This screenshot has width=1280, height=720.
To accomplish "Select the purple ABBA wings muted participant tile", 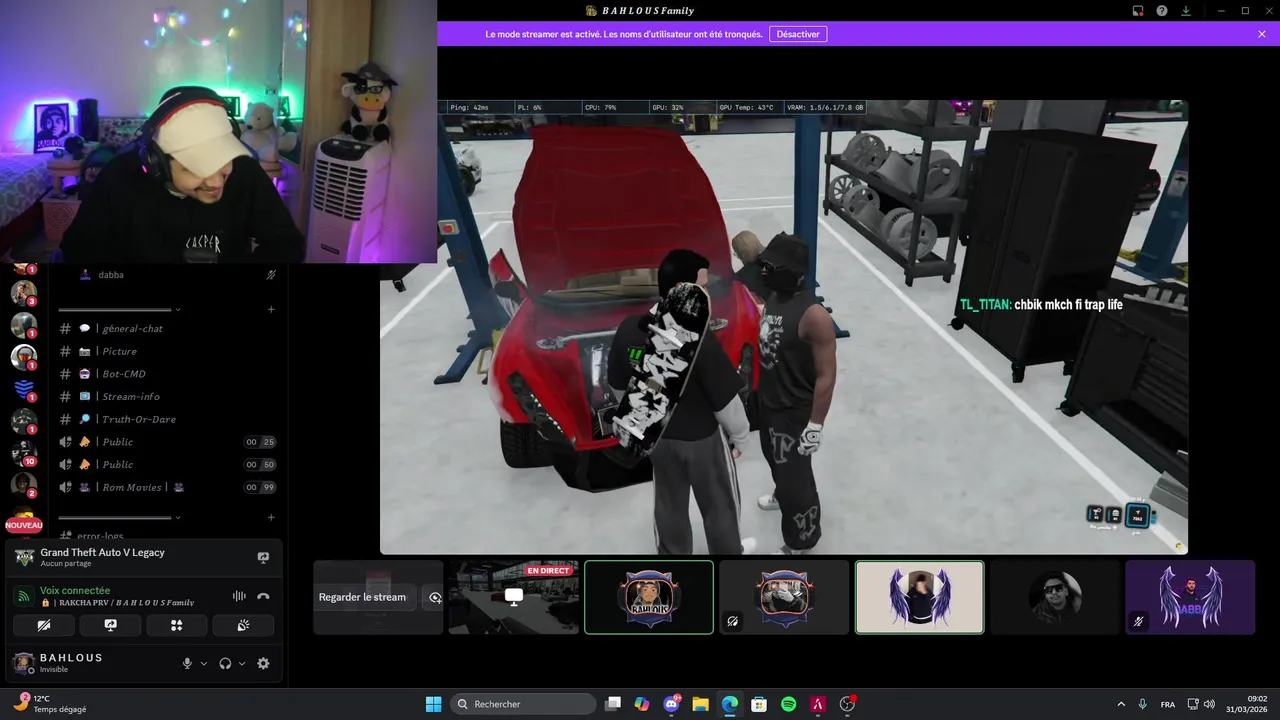I will (x=1190, y=597).
